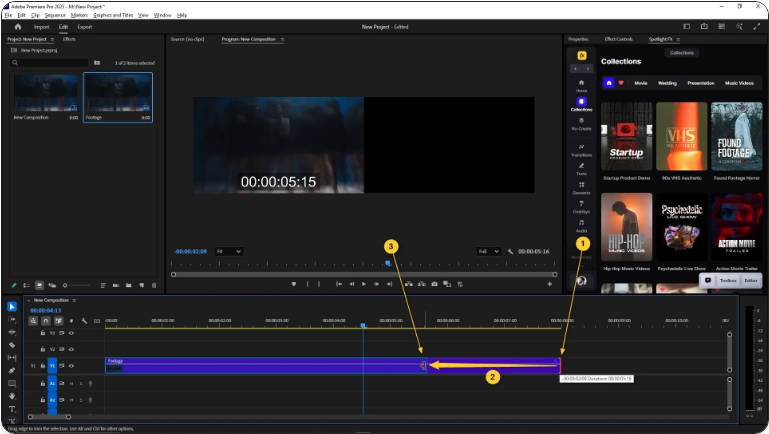Open Transitions in Spotlight FX sidebar
Screen dimensions: 769x434
[x=581, y=150]
